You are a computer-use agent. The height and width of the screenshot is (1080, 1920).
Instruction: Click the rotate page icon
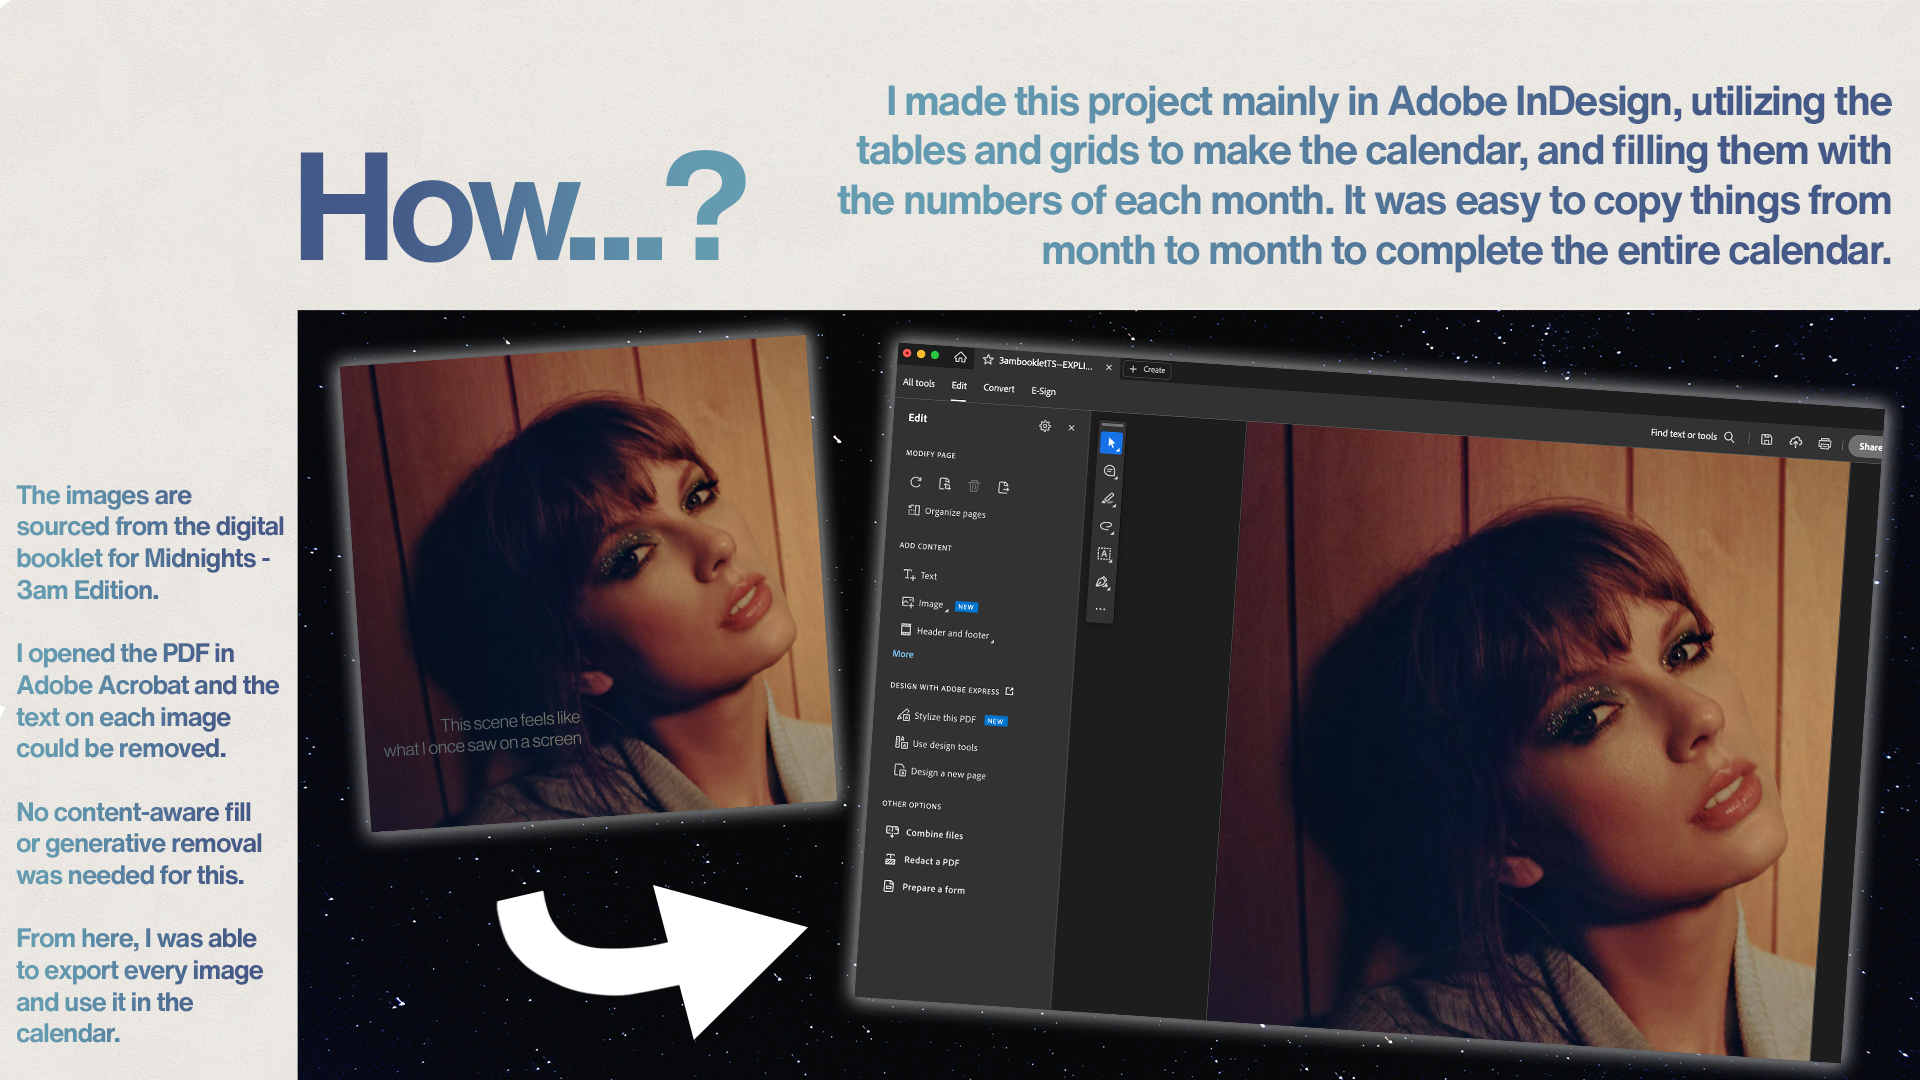pos(915,482)
